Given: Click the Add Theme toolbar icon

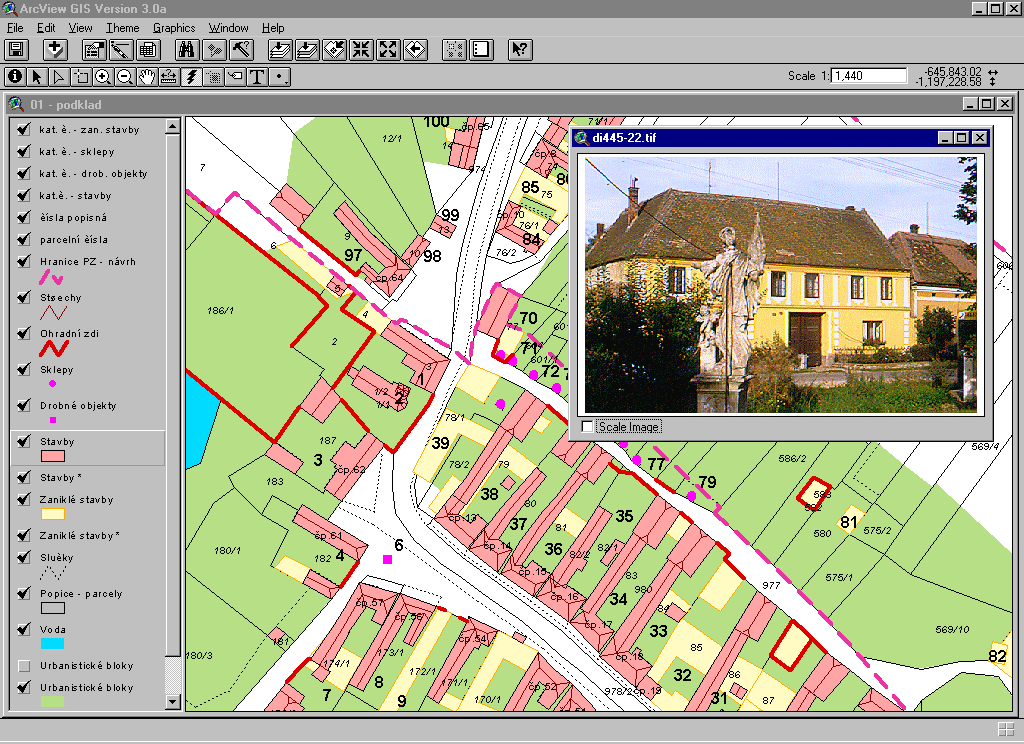Looking at the screenshot, I should point(56,50).
